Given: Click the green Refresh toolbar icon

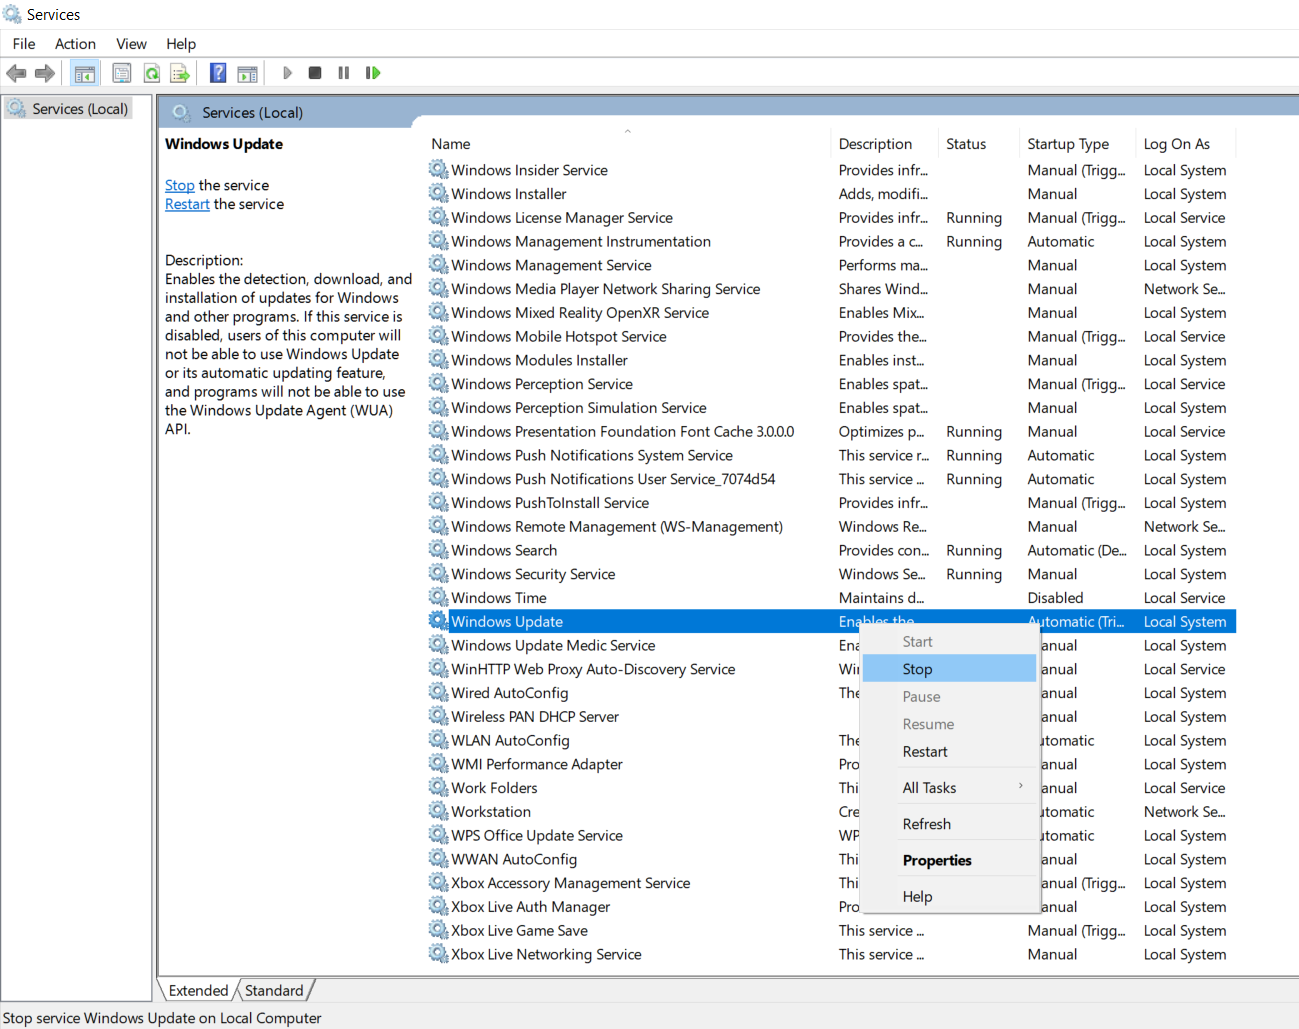Looking at the screenshot, I should point(151,73).
